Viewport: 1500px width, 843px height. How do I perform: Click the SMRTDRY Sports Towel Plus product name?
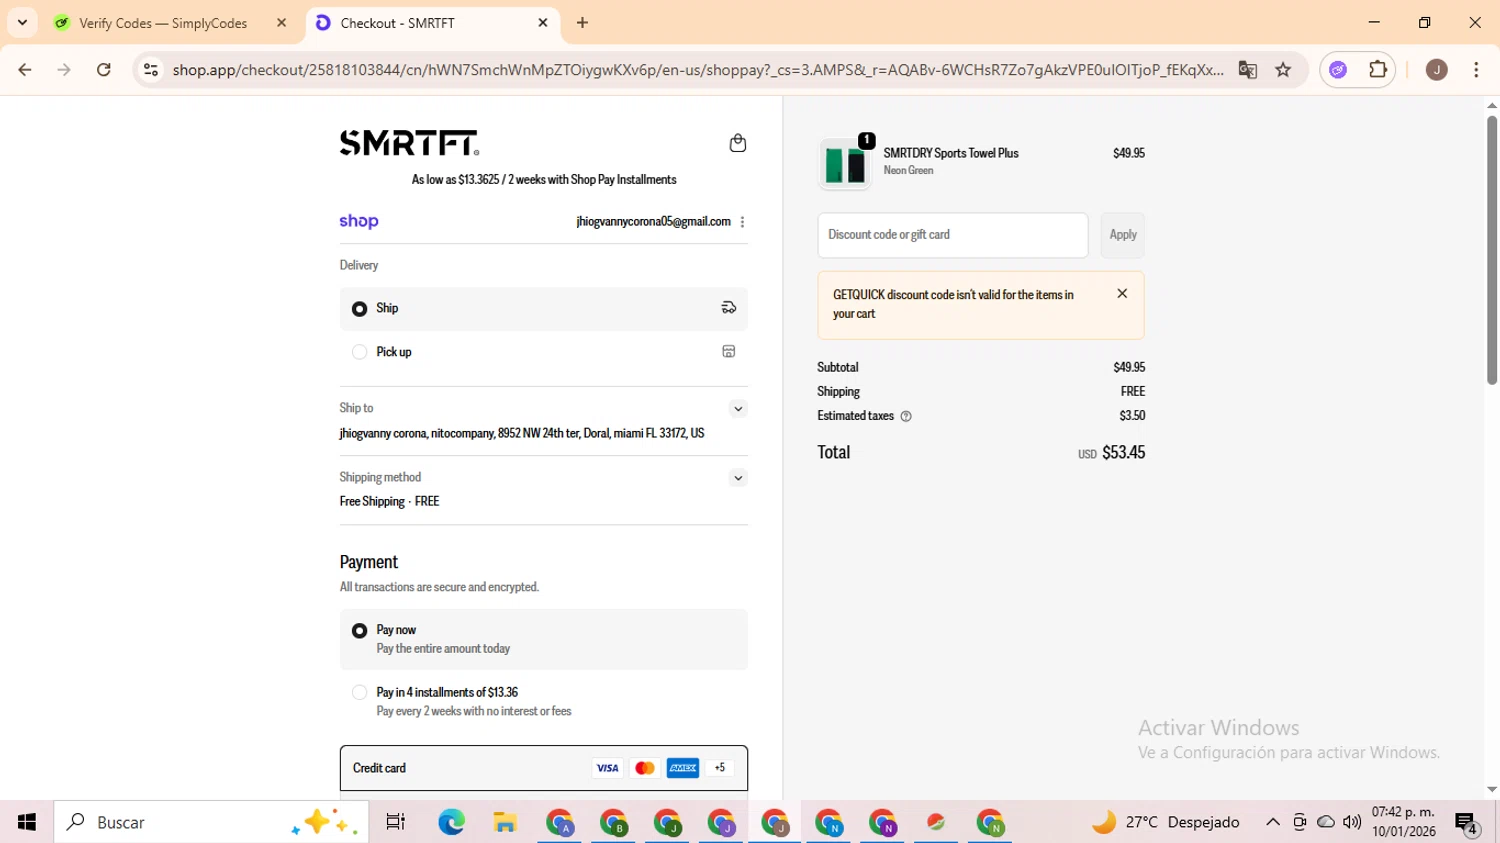coord(951,153)
